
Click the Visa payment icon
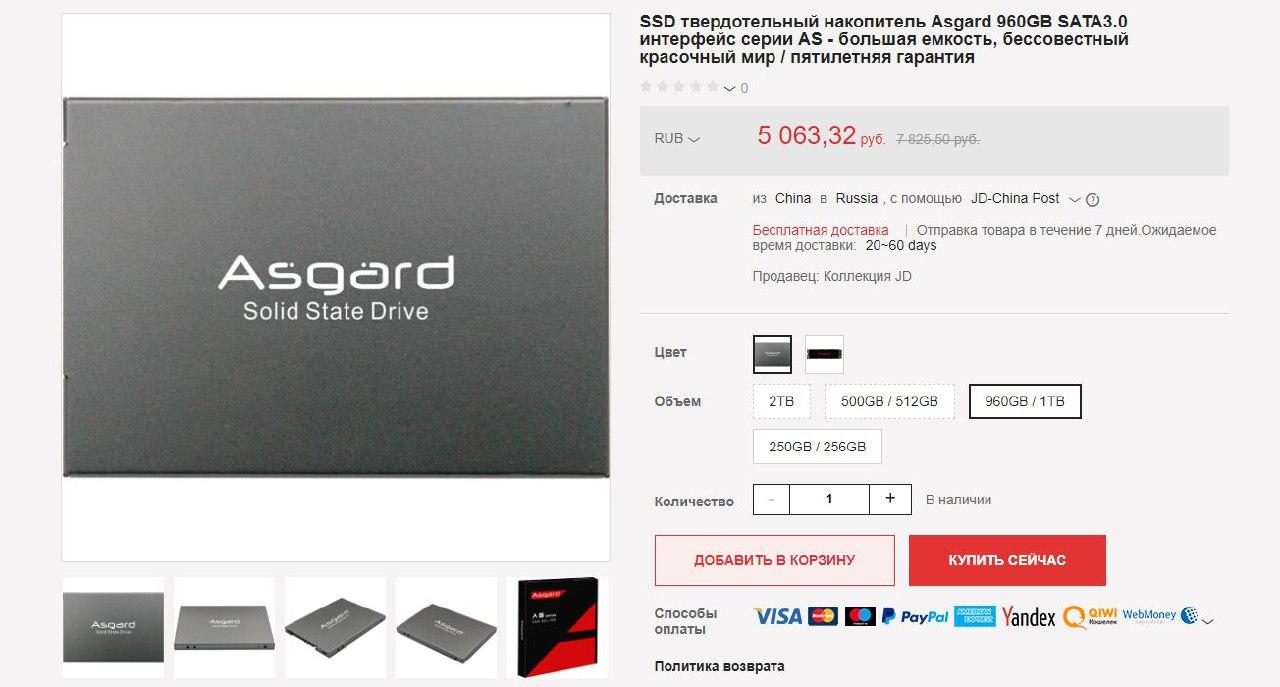pyautogui.click(x=778, y=616)
